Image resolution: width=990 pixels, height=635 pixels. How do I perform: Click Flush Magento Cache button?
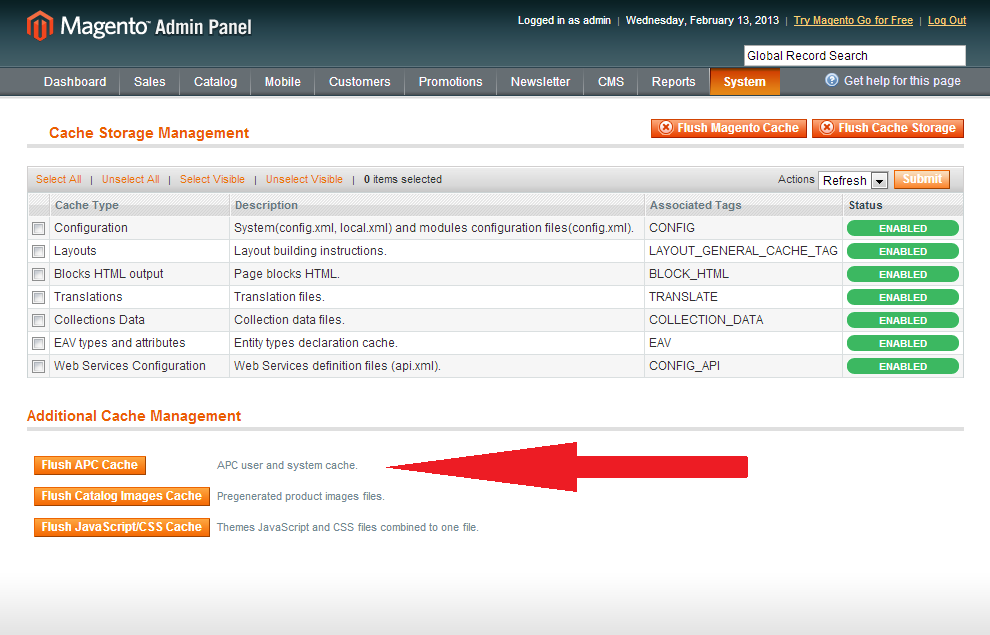(x=729, y=128)
